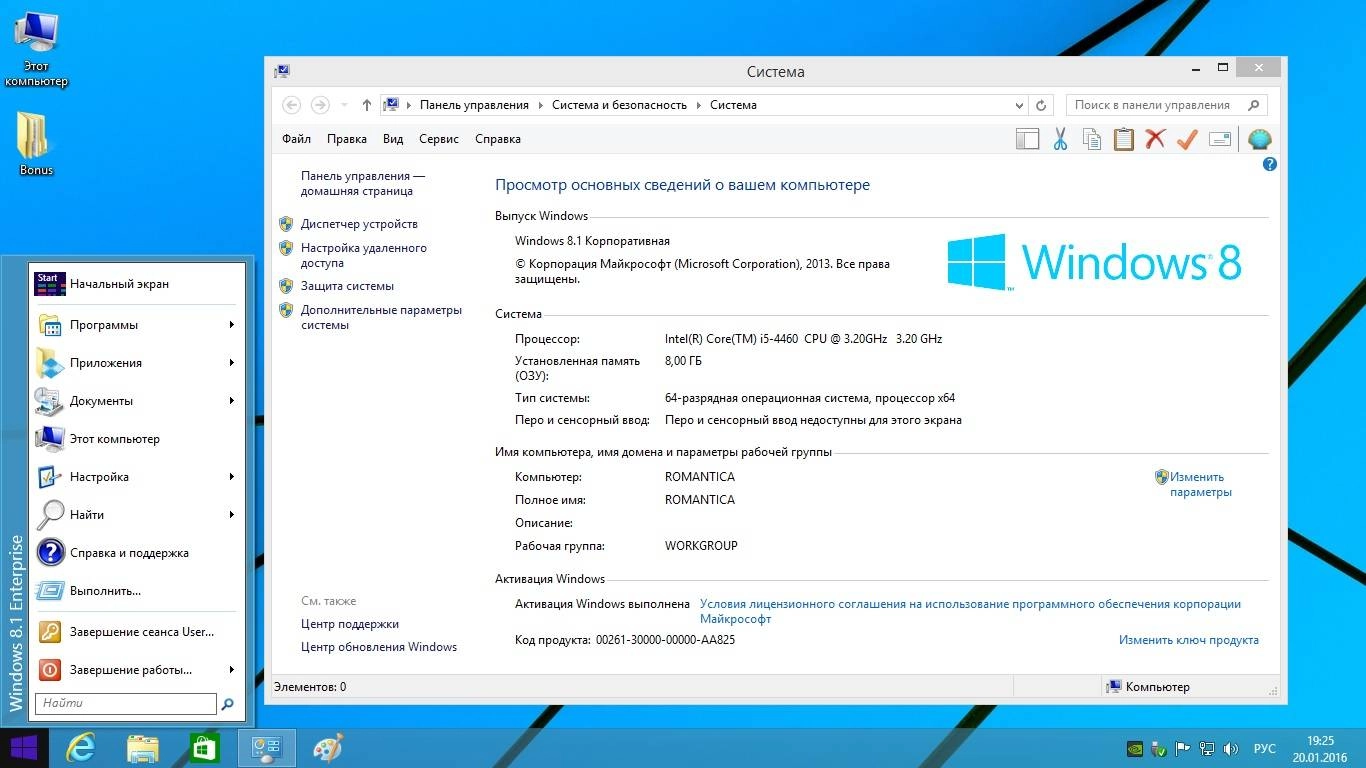Open the Этот компьютер desktop icon
Image resolution: width=1366 pixels, height=768 pixels.
(36, 48)
